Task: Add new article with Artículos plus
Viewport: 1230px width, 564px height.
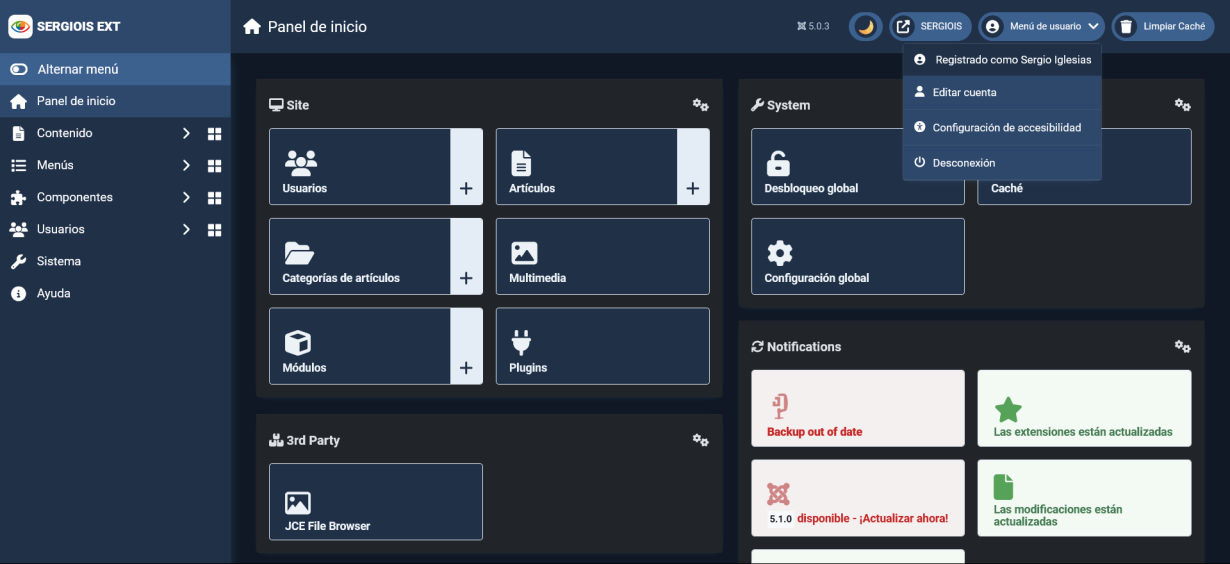Action: [693, 167]
